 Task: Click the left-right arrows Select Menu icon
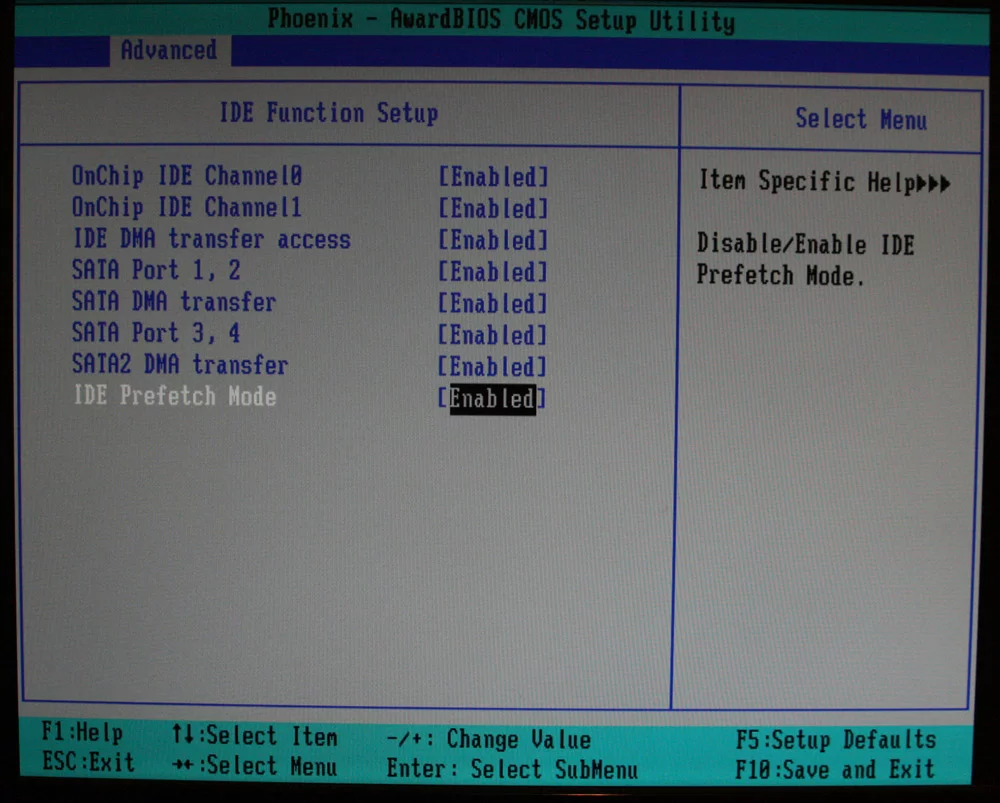(x=183, y=764)
